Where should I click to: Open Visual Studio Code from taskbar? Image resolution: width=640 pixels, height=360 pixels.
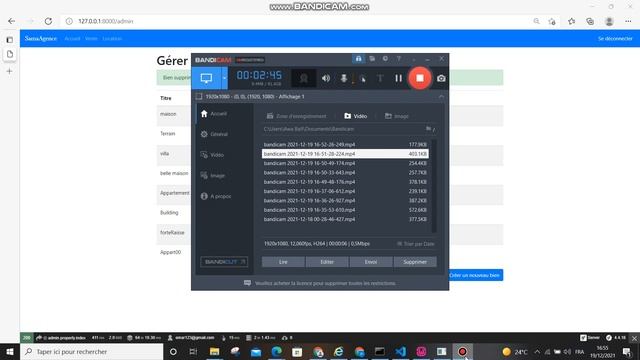pos(400,351)
